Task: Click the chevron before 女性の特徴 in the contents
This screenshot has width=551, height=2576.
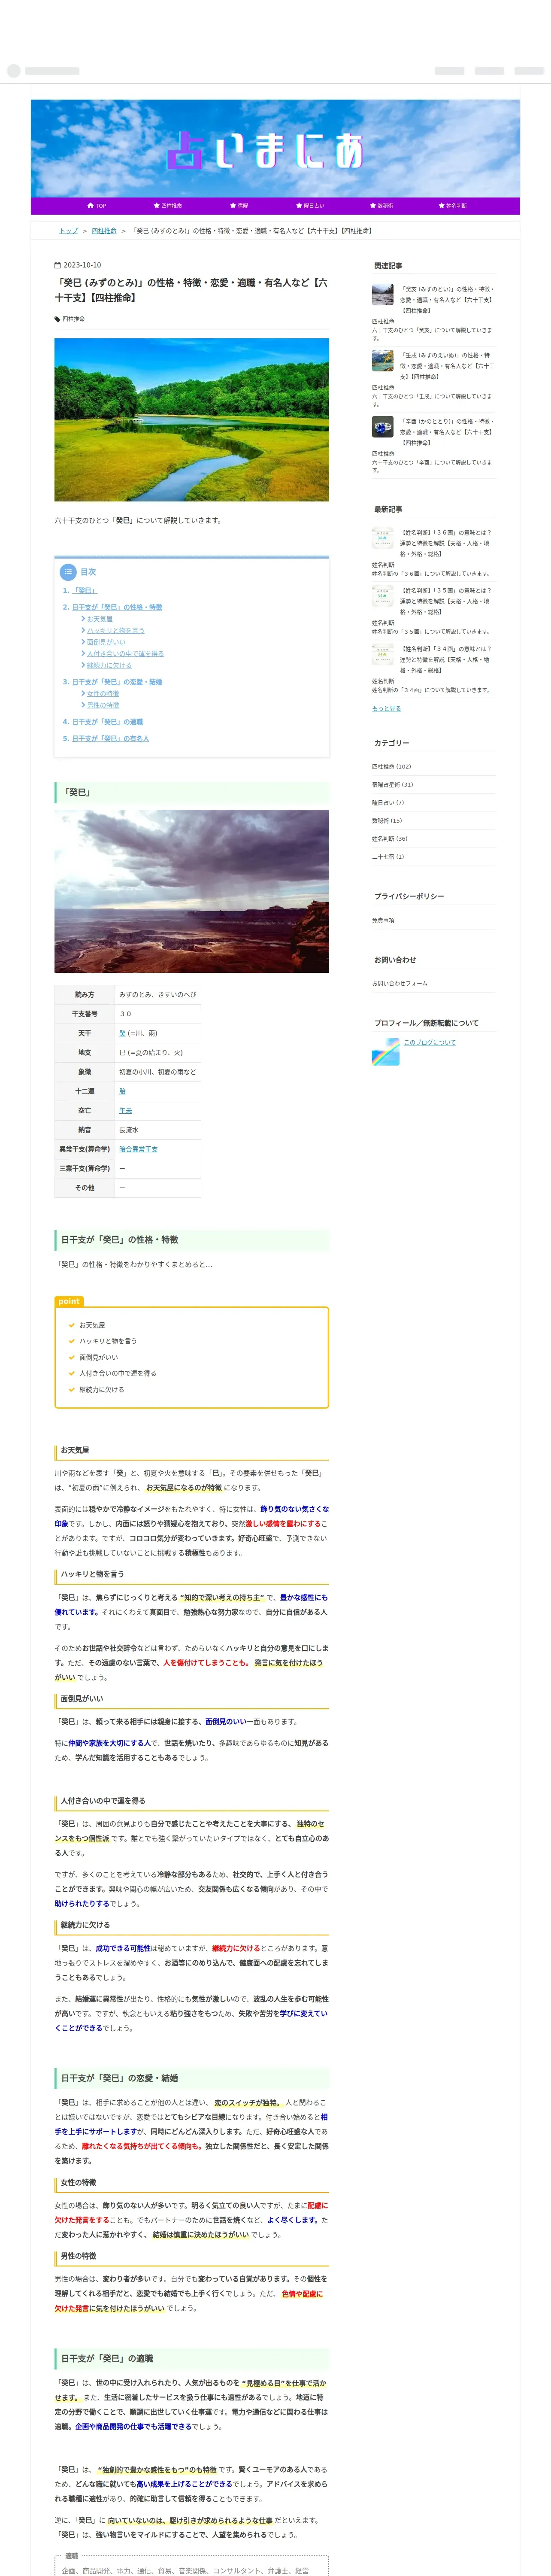Action: tap(83, 694)
